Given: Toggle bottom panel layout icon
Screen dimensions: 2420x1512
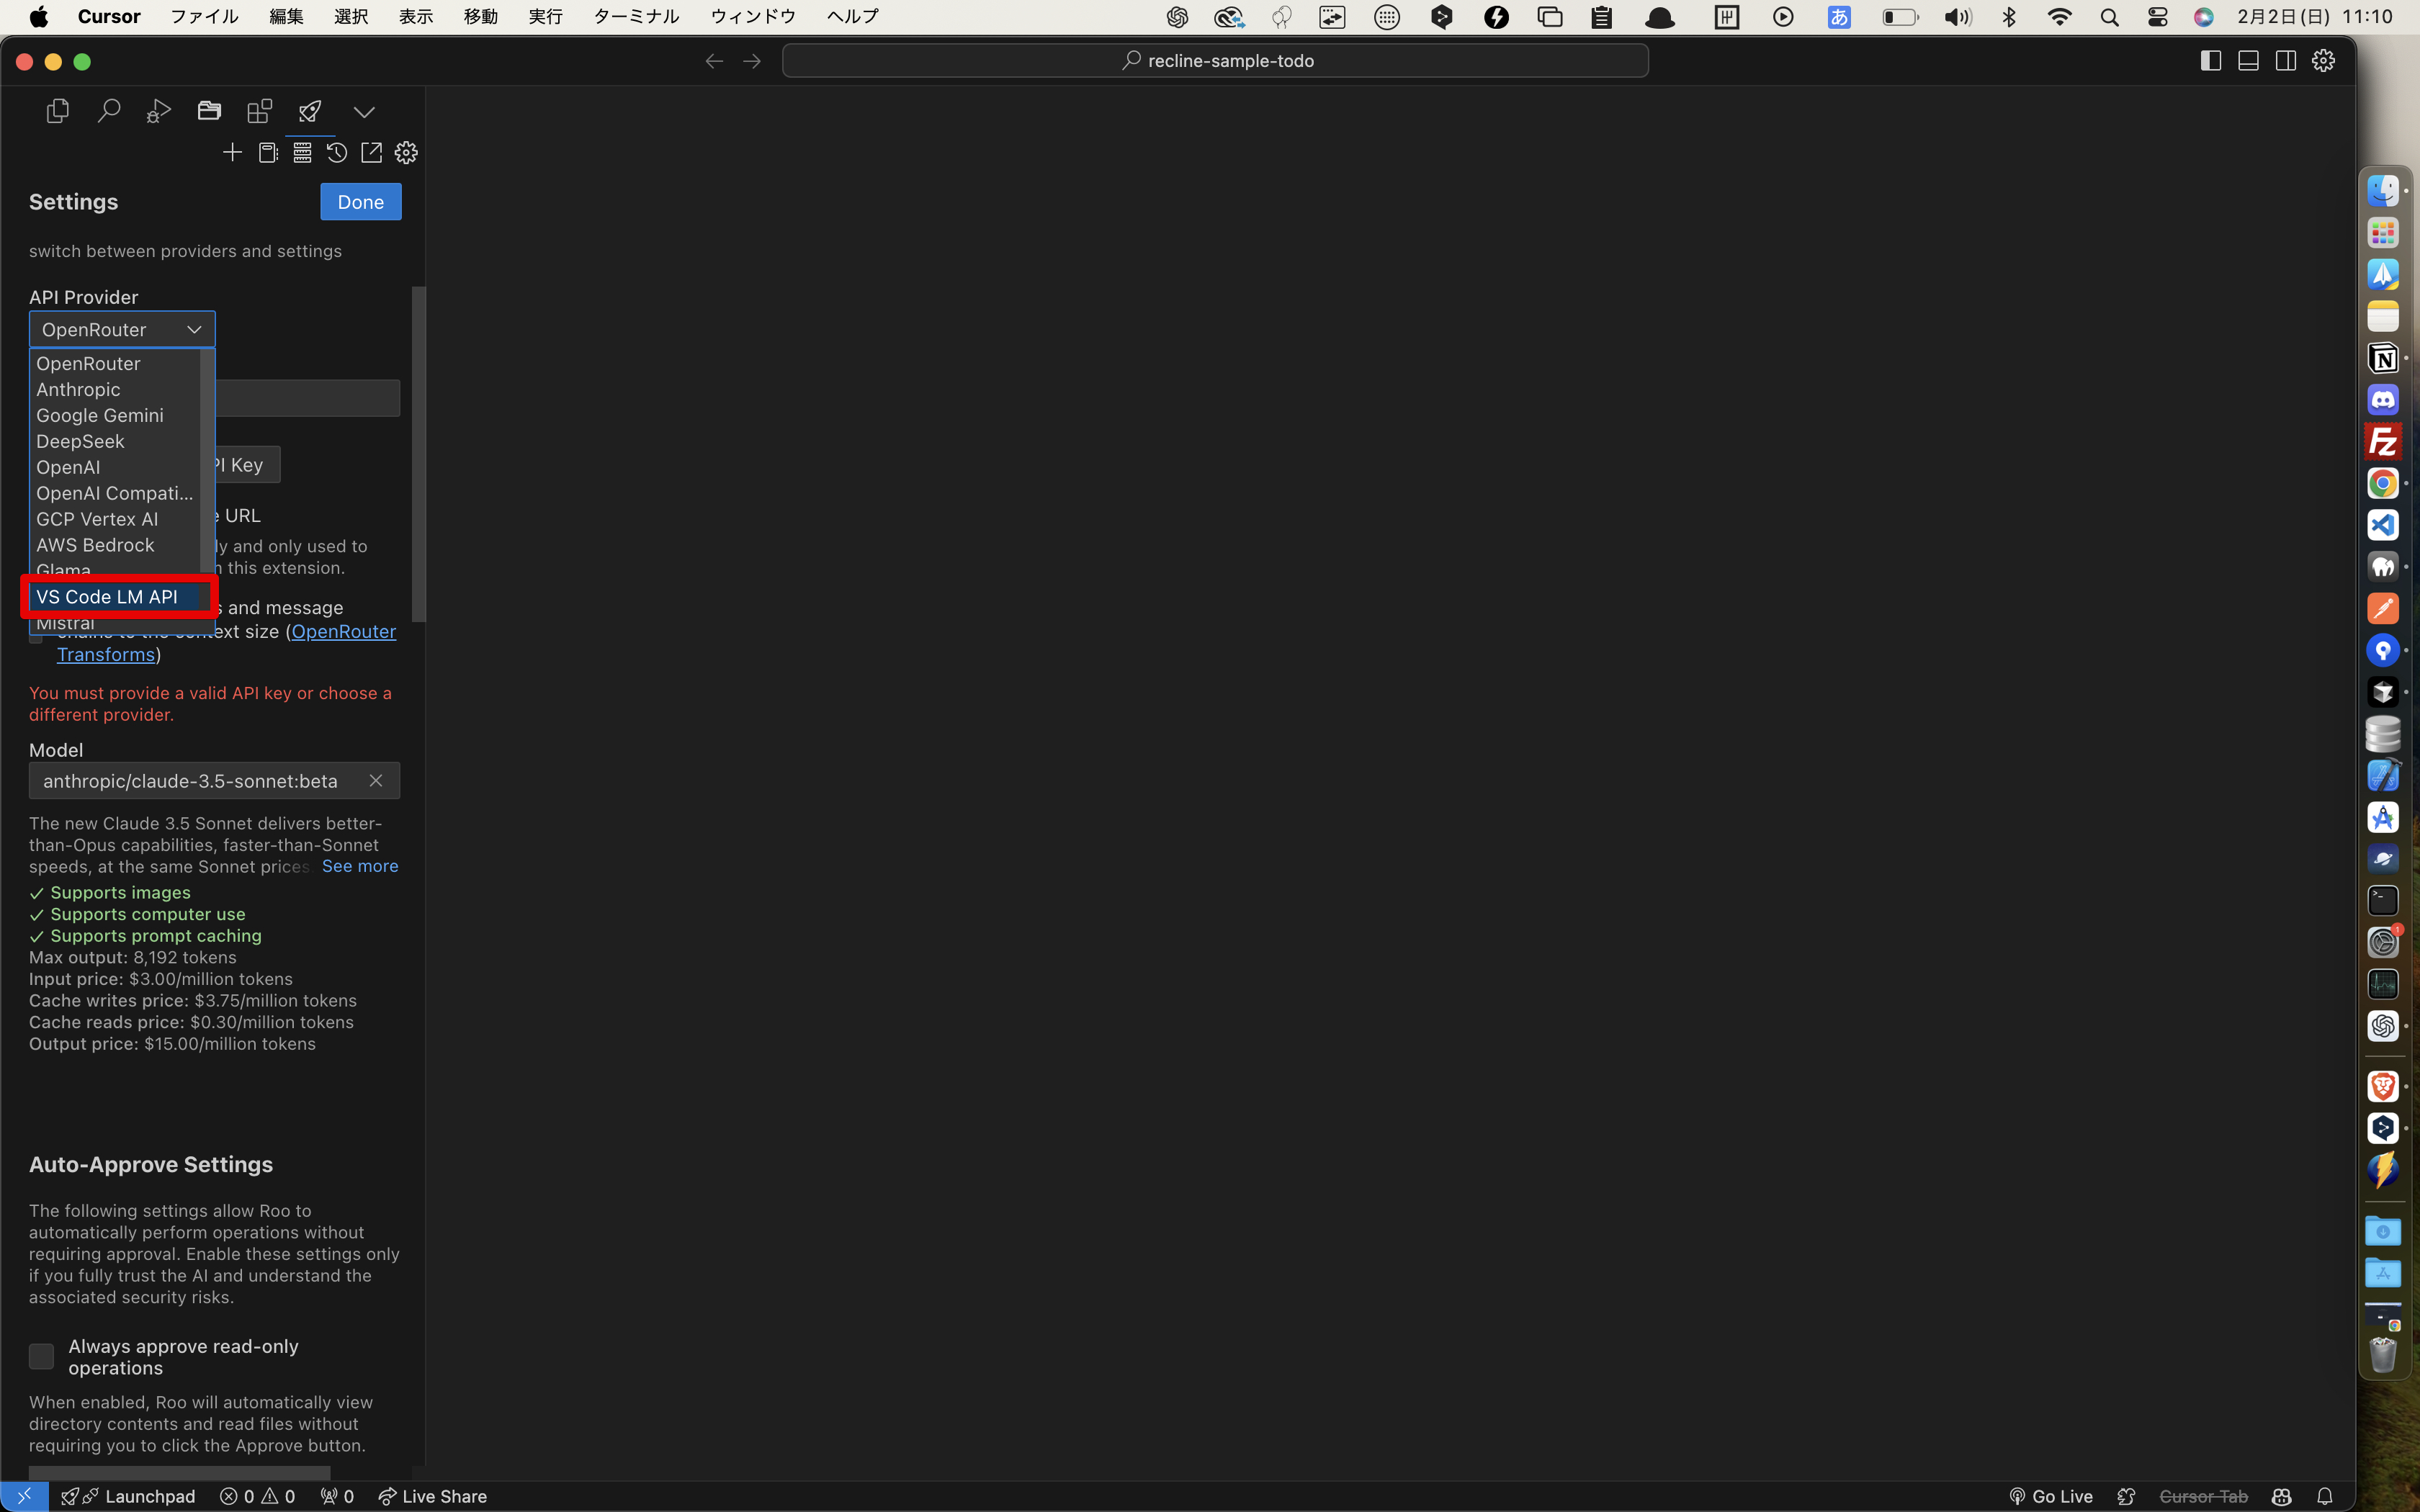Looking at the screenshot, I should (2248, 61).
